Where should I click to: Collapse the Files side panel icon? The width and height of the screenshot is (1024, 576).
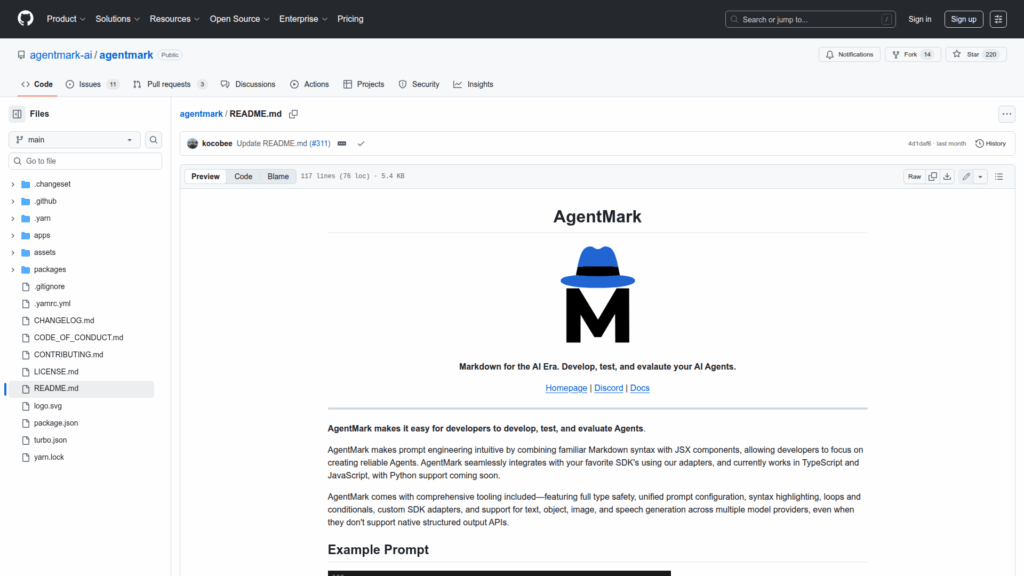[x=17, y=114]
